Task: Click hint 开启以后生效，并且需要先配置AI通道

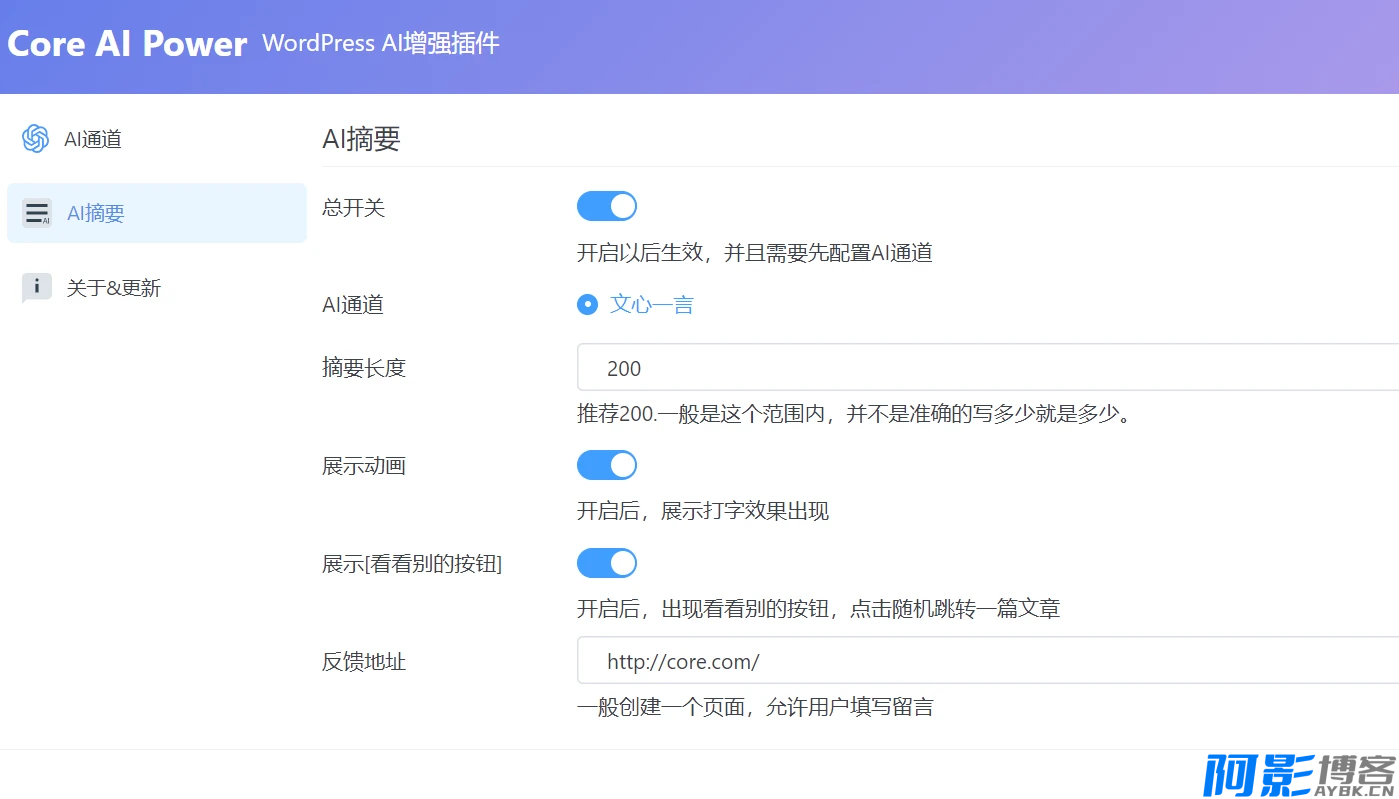Action: (755, 253)
